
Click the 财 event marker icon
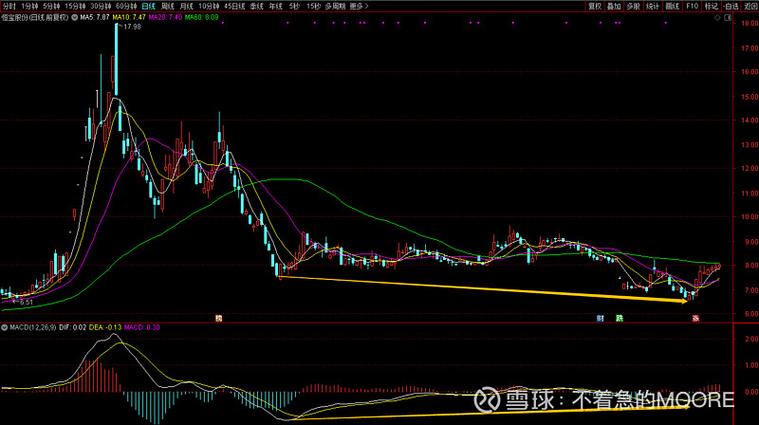[601, 318]
